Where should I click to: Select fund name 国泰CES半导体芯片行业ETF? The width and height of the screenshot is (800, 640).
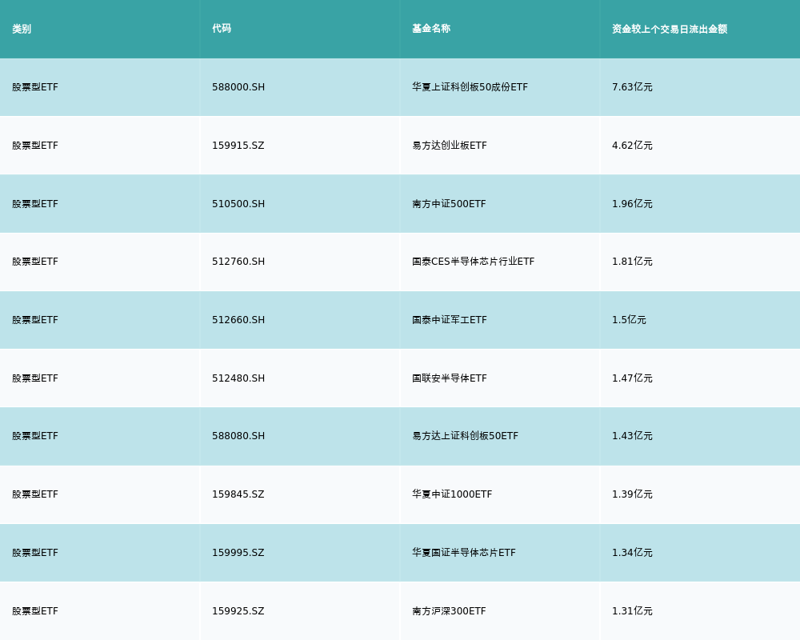473,261
